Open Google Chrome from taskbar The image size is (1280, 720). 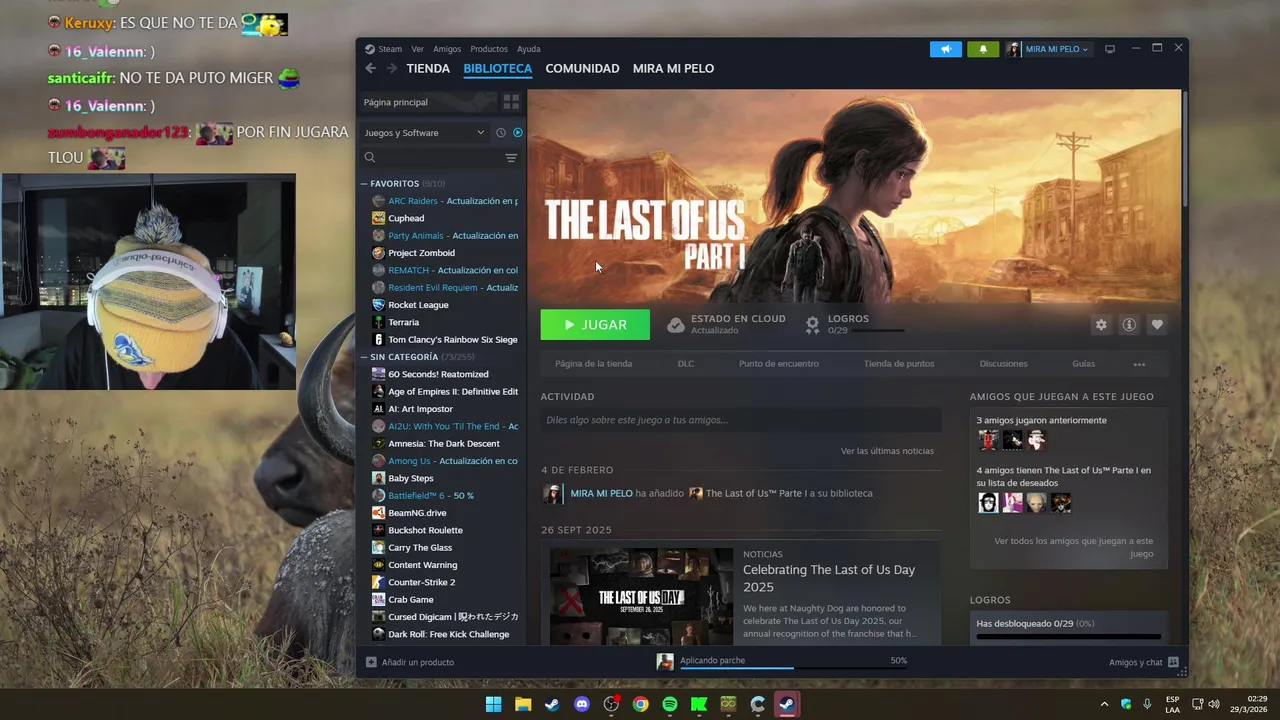click(641, 704)
